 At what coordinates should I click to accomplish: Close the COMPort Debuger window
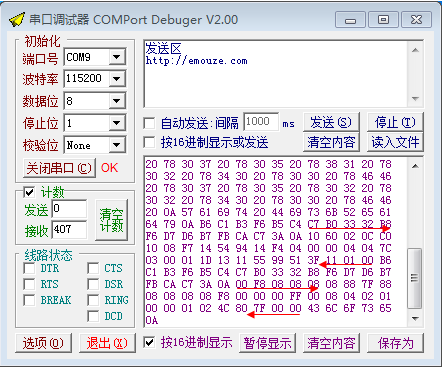tap(416, 20)
